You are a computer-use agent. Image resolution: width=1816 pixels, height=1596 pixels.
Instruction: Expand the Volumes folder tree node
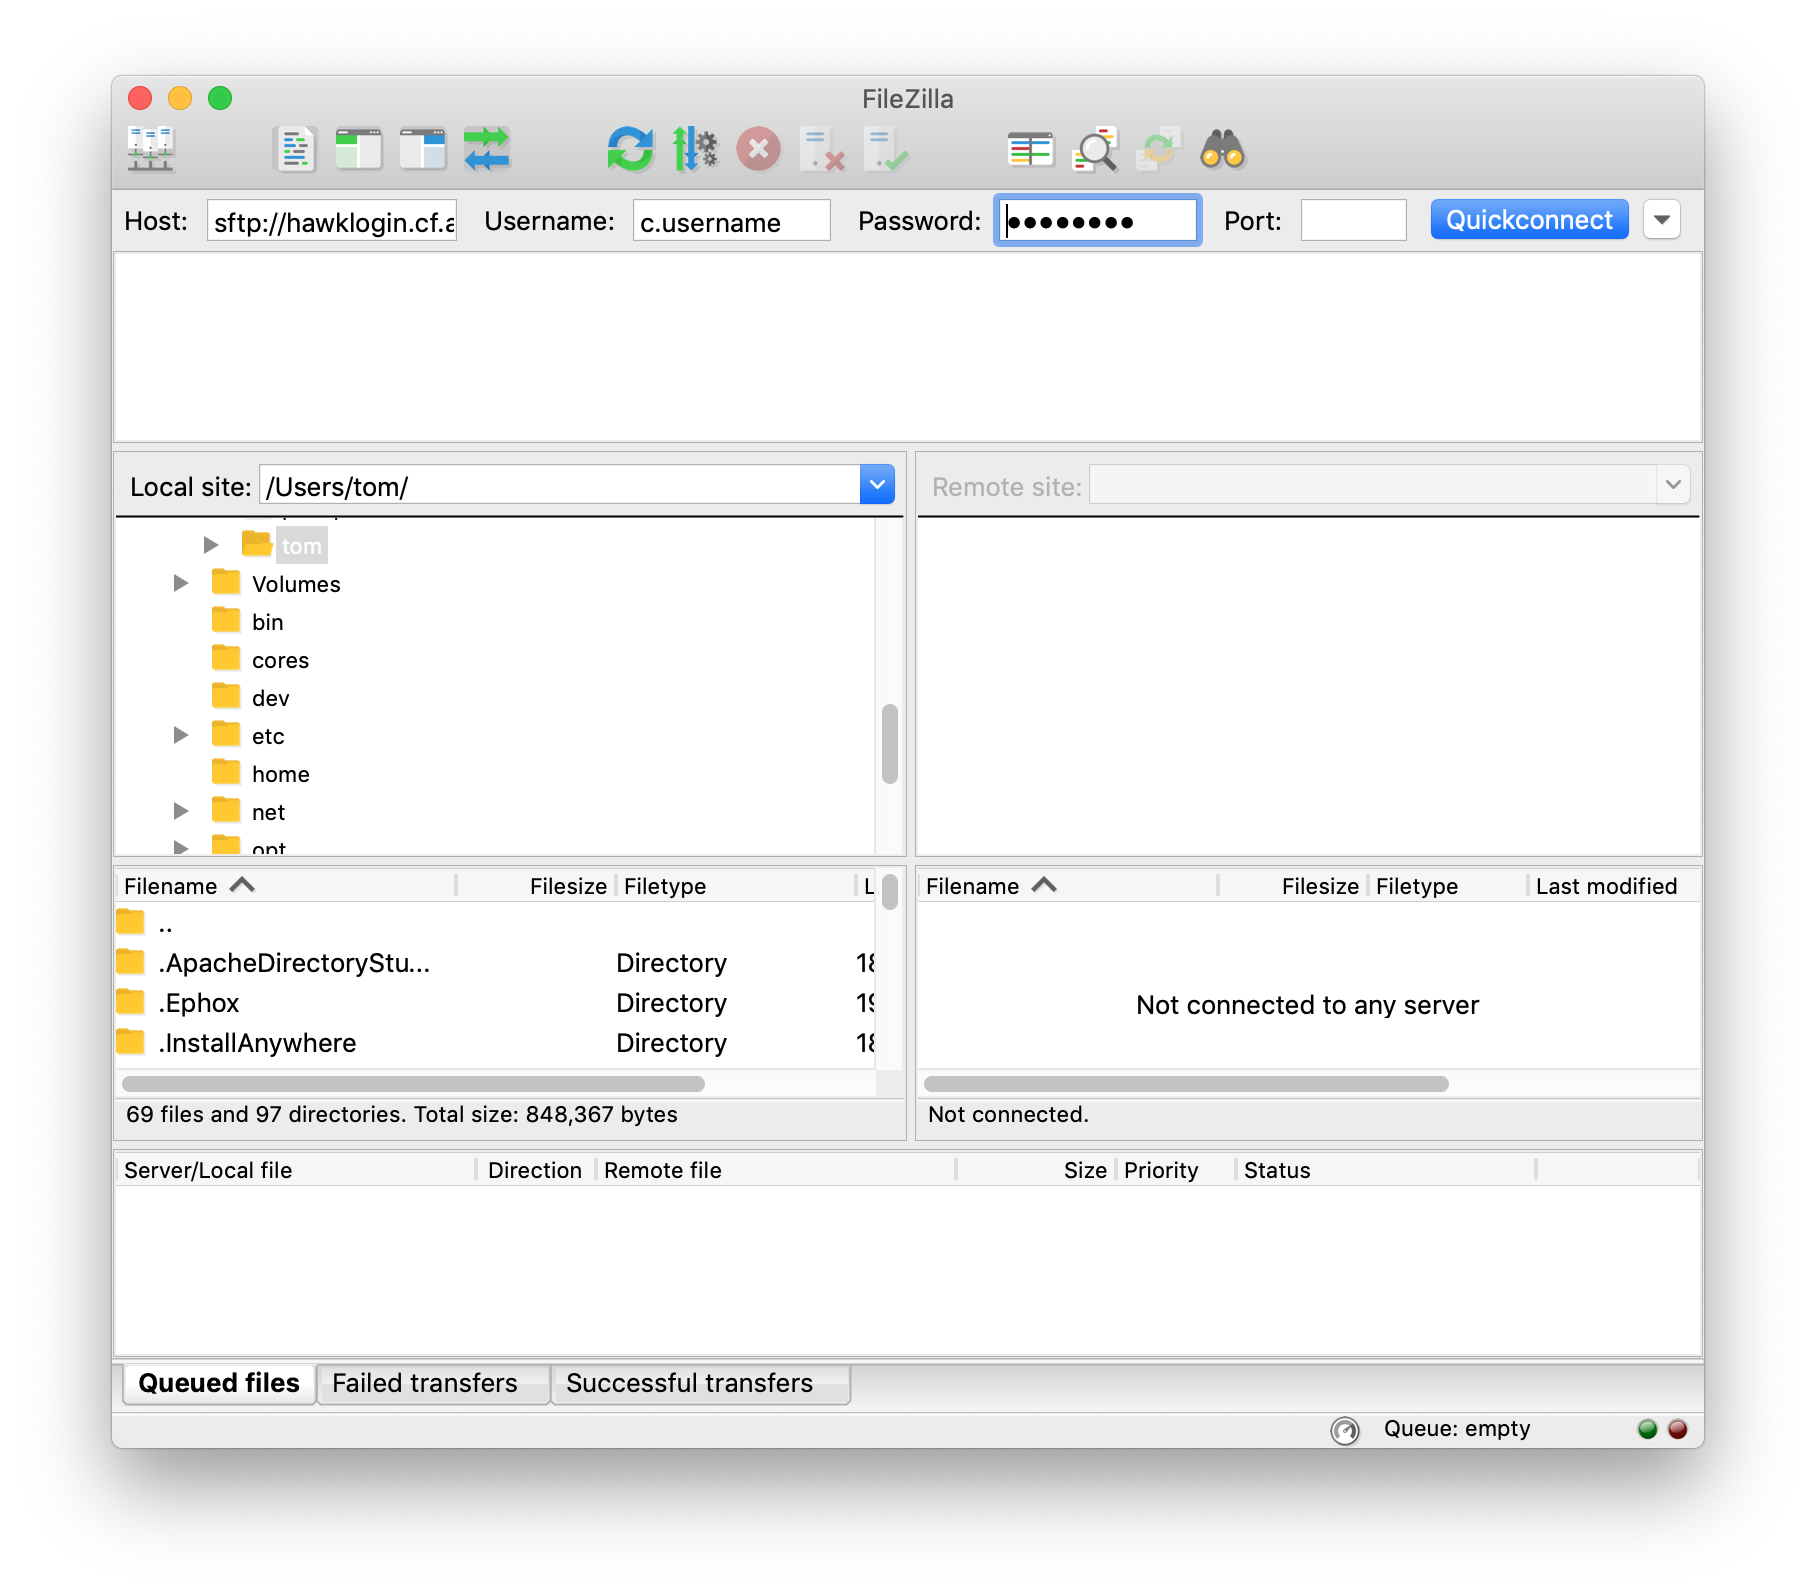coord(180,583)
